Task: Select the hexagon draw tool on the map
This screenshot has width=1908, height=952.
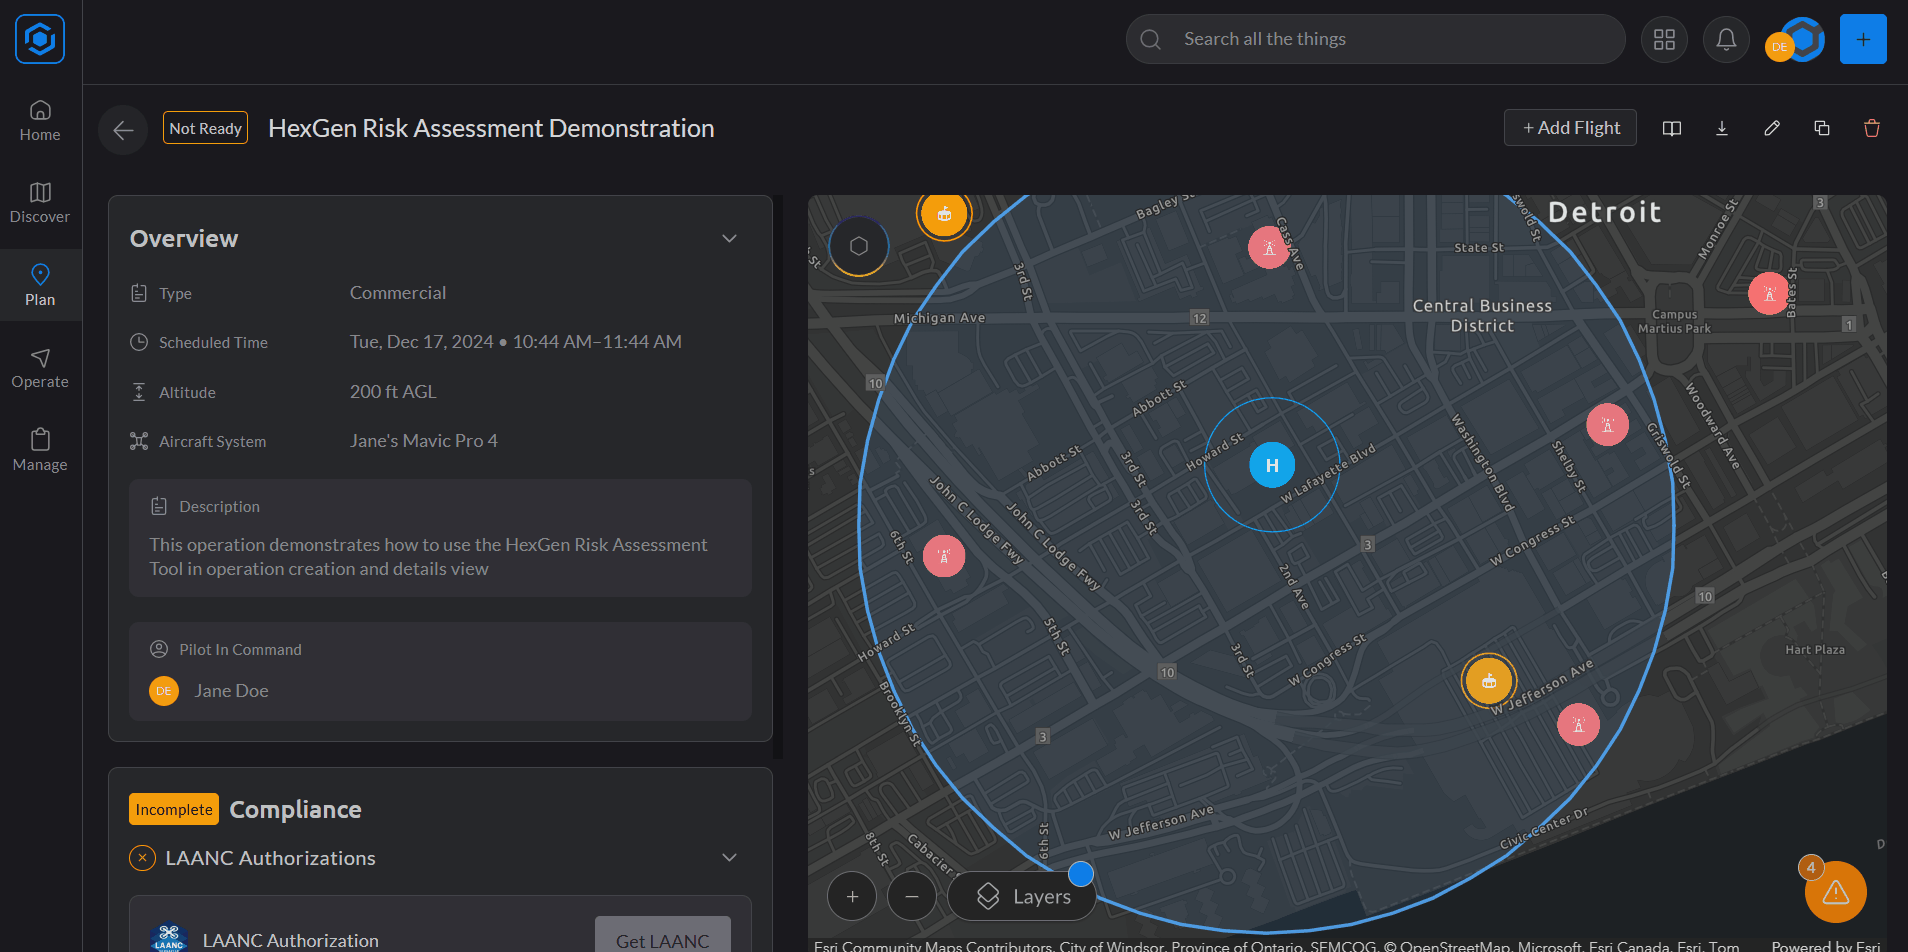Action: (x=859, y=245)
